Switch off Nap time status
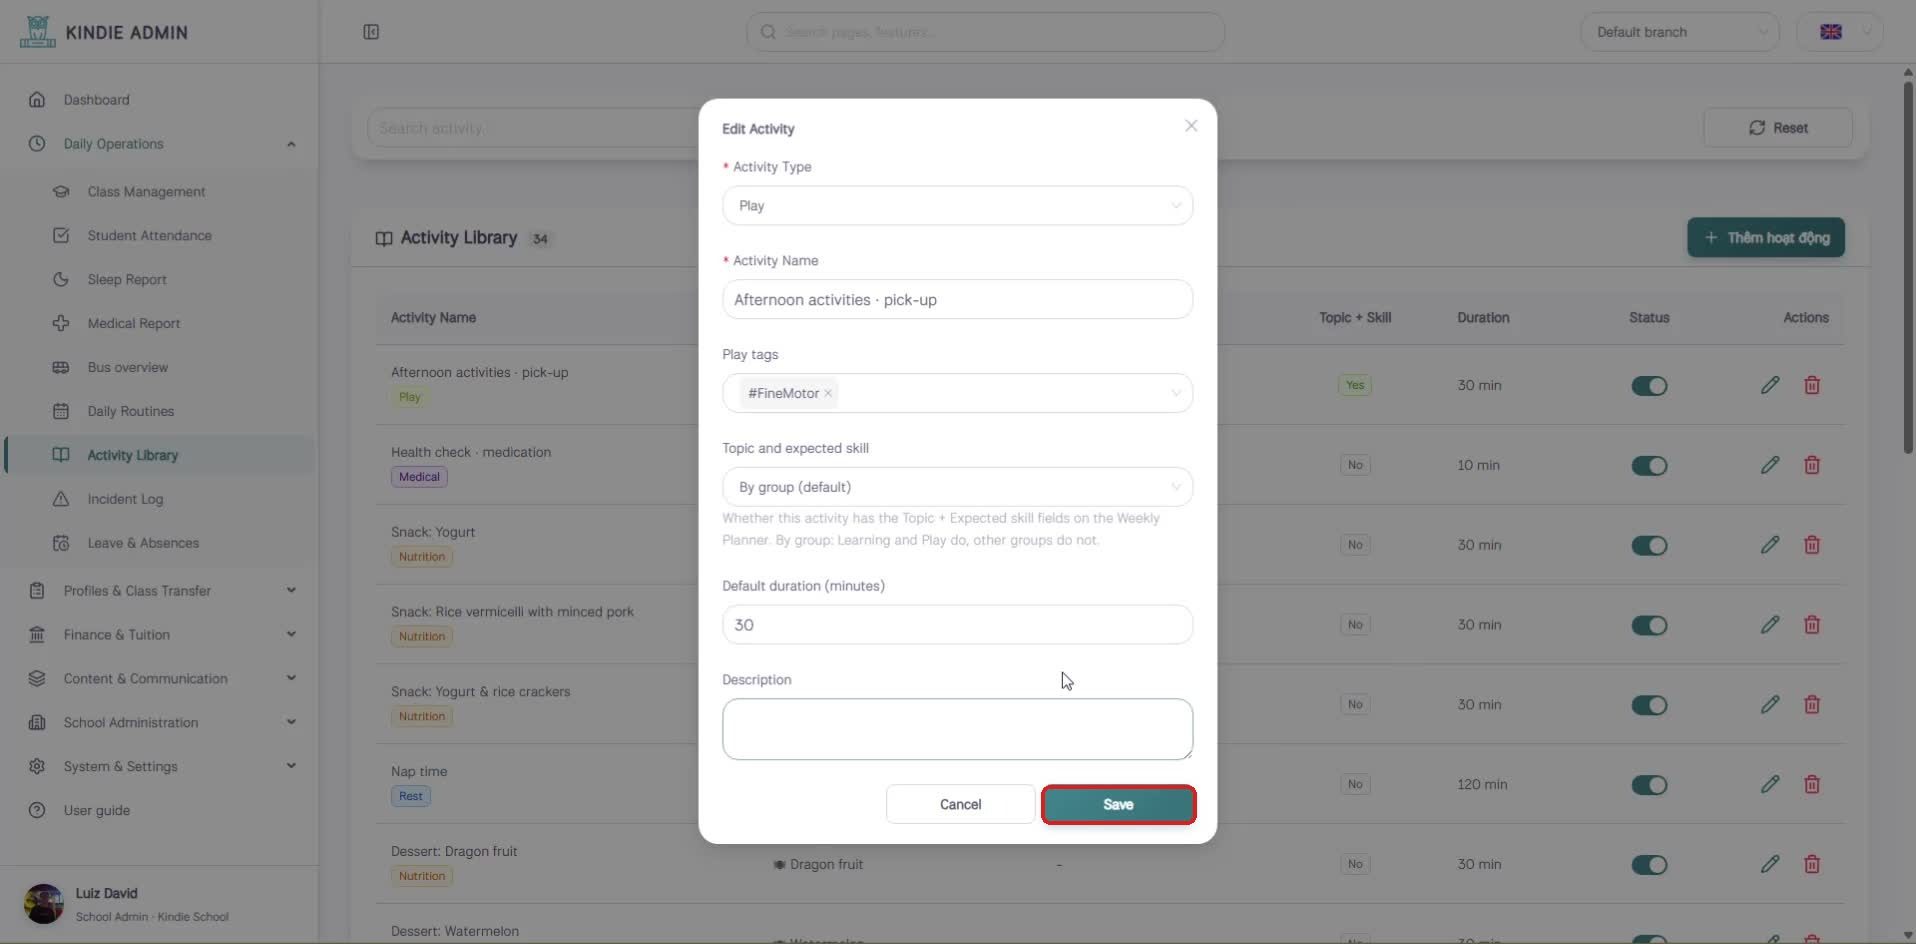 click(1649, 785)
